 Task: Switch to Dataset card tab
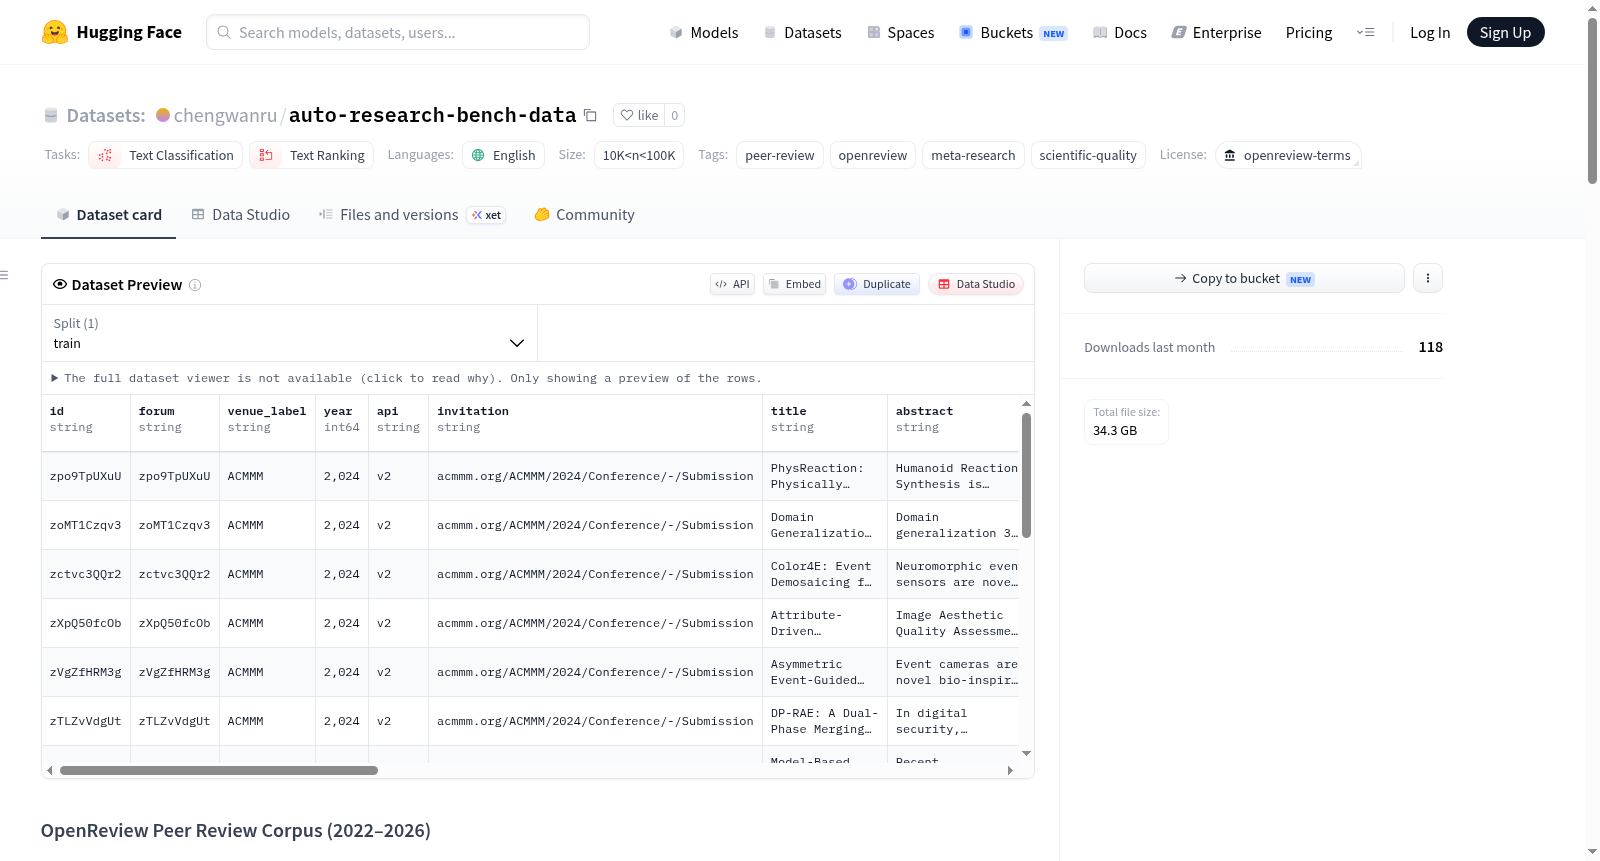pos(108,214)
